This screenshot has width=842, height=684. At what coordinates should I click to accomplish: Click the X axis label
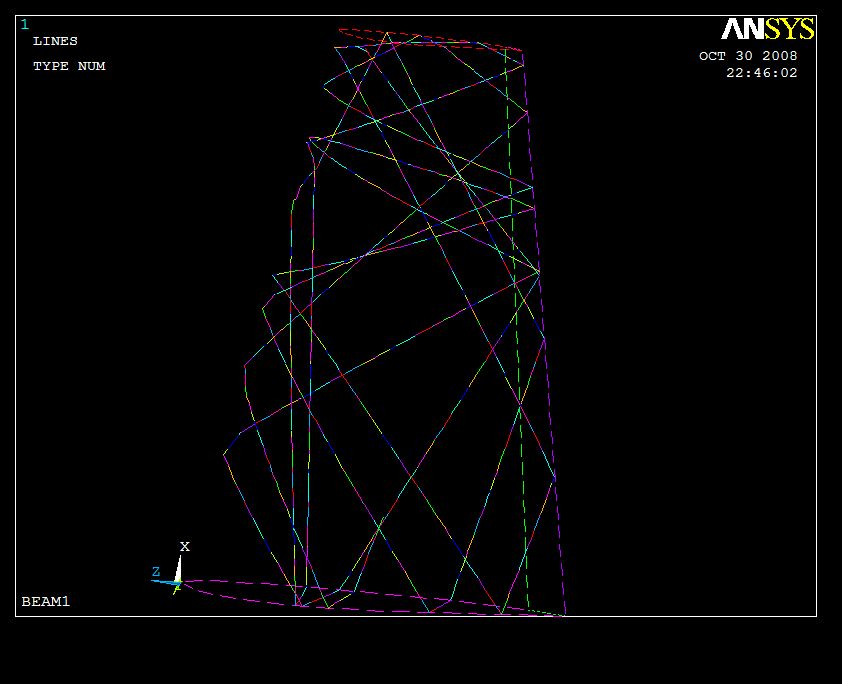185,547
